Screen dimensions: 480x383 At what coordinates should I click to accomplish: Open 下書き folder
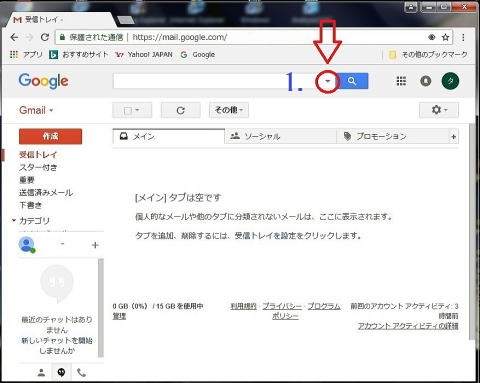30,205
